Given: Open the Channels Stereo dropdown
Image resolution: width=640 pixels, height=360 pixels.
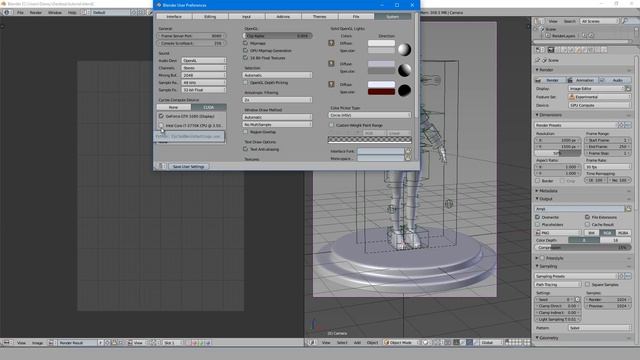Looking at the screenshot, I should [204, 68].
